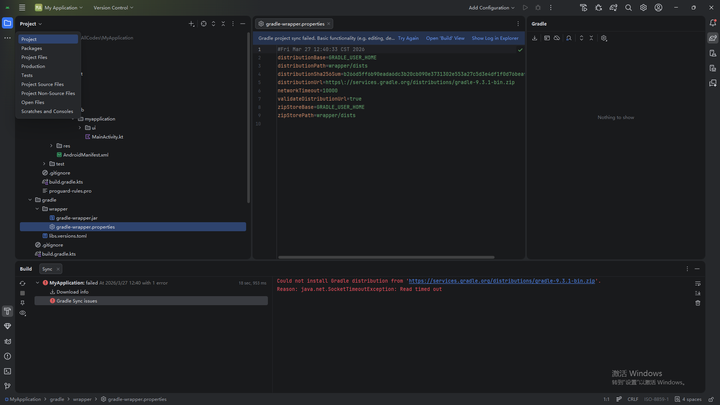720x405 pixels.
Task: Select Packages in the view dropdown
Action: [x=48, y=48]
